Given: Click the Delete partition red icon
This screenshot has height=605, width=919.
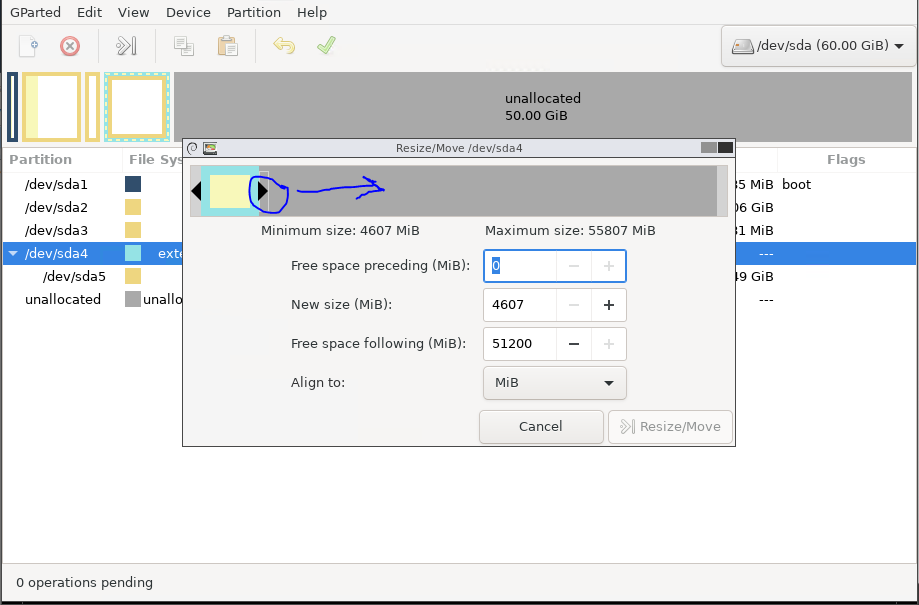Looking at the screenshot, I should pyautogui.click(x=70, y=46).
